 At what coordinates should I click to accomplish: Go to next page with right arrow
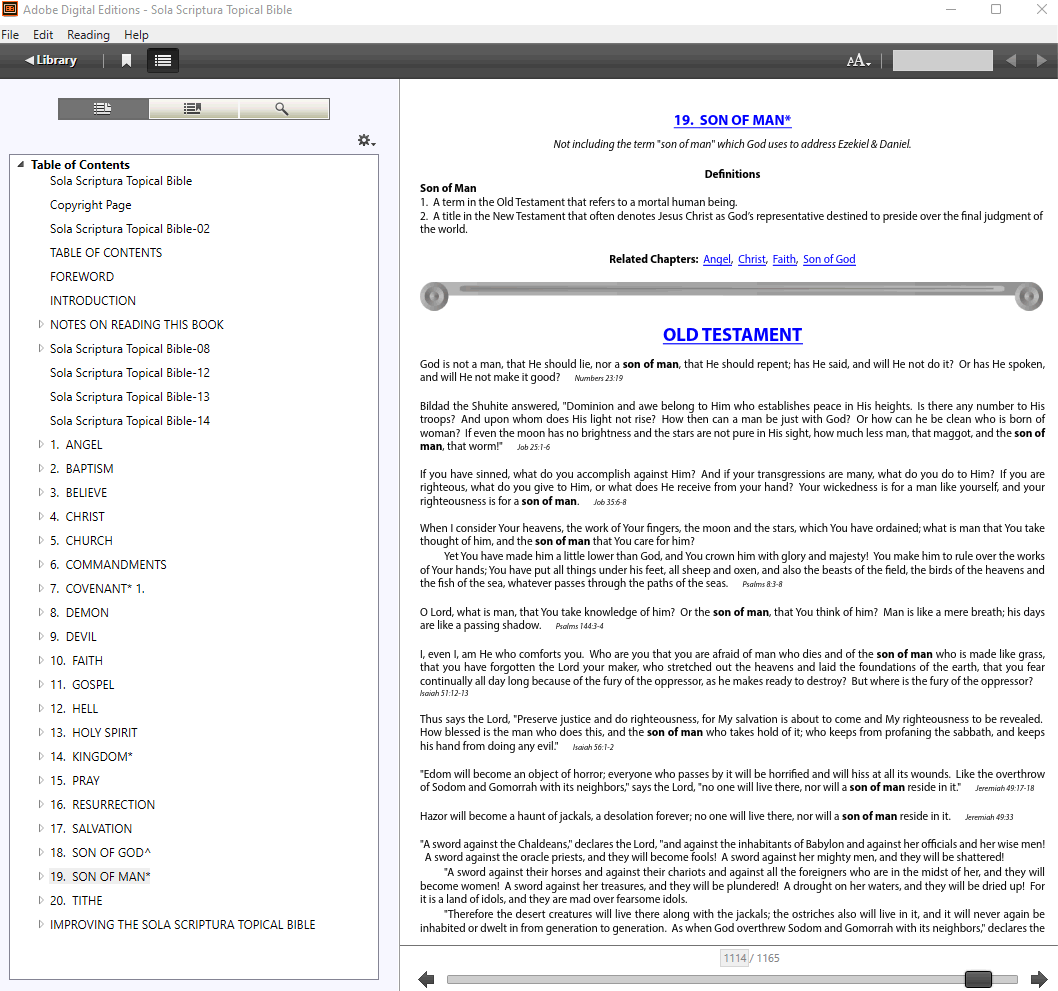click(x=1039, y=979)
